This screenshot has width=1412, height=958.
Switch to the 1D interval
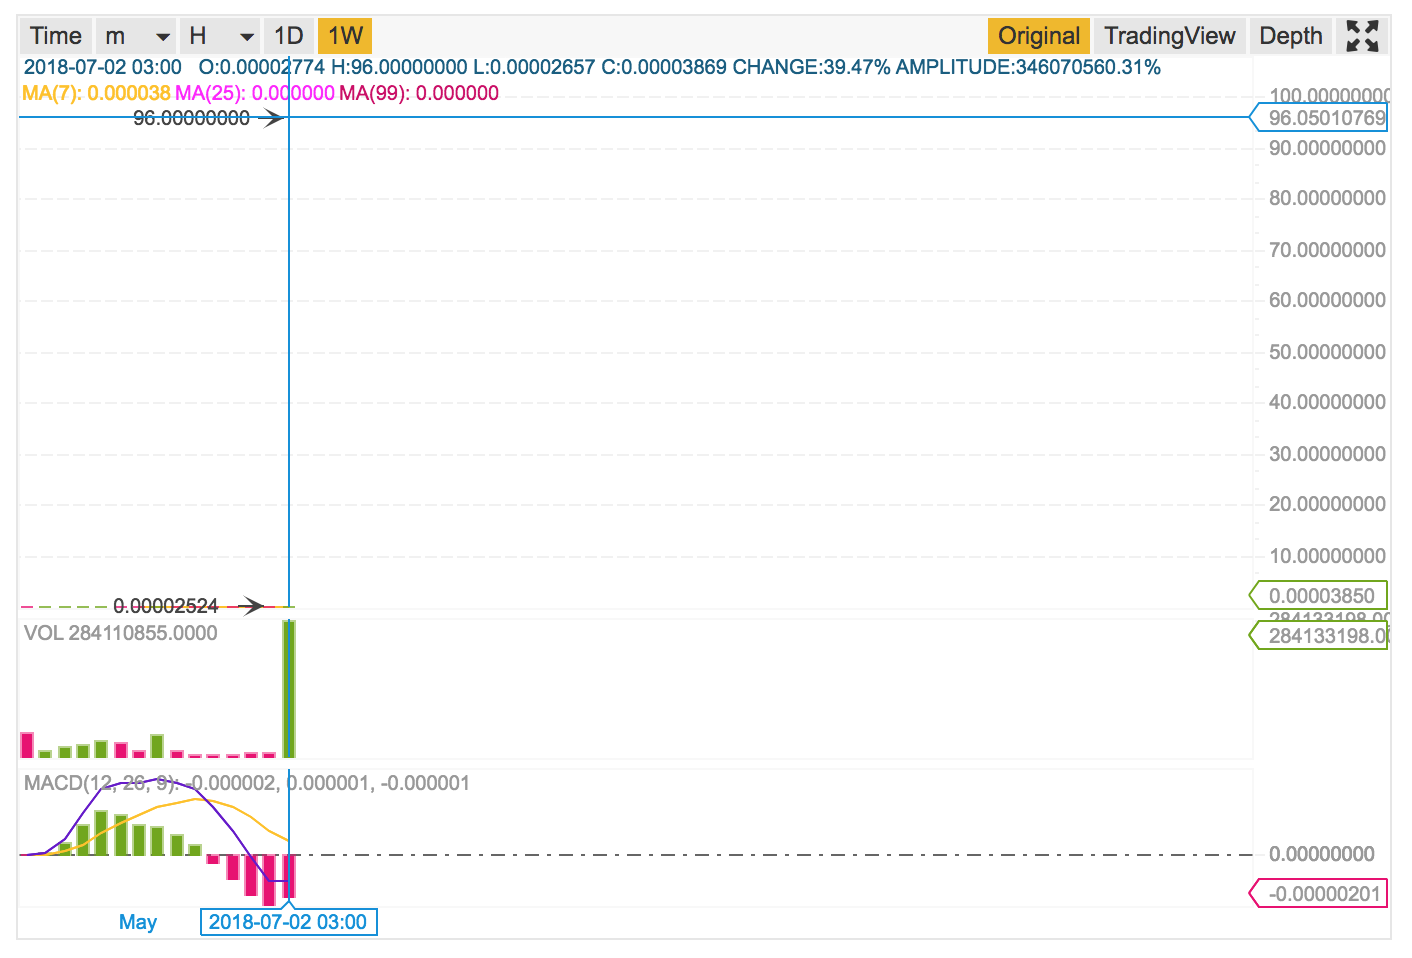289,36
